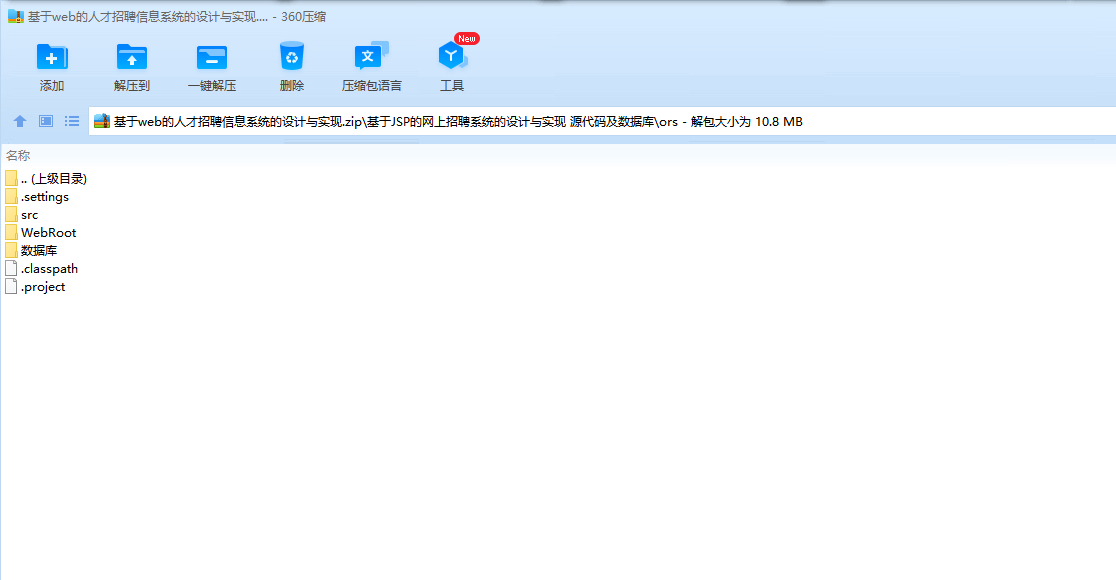Switch to the list view icon
Screen dimensions: 1116x580
pos(72,121)
